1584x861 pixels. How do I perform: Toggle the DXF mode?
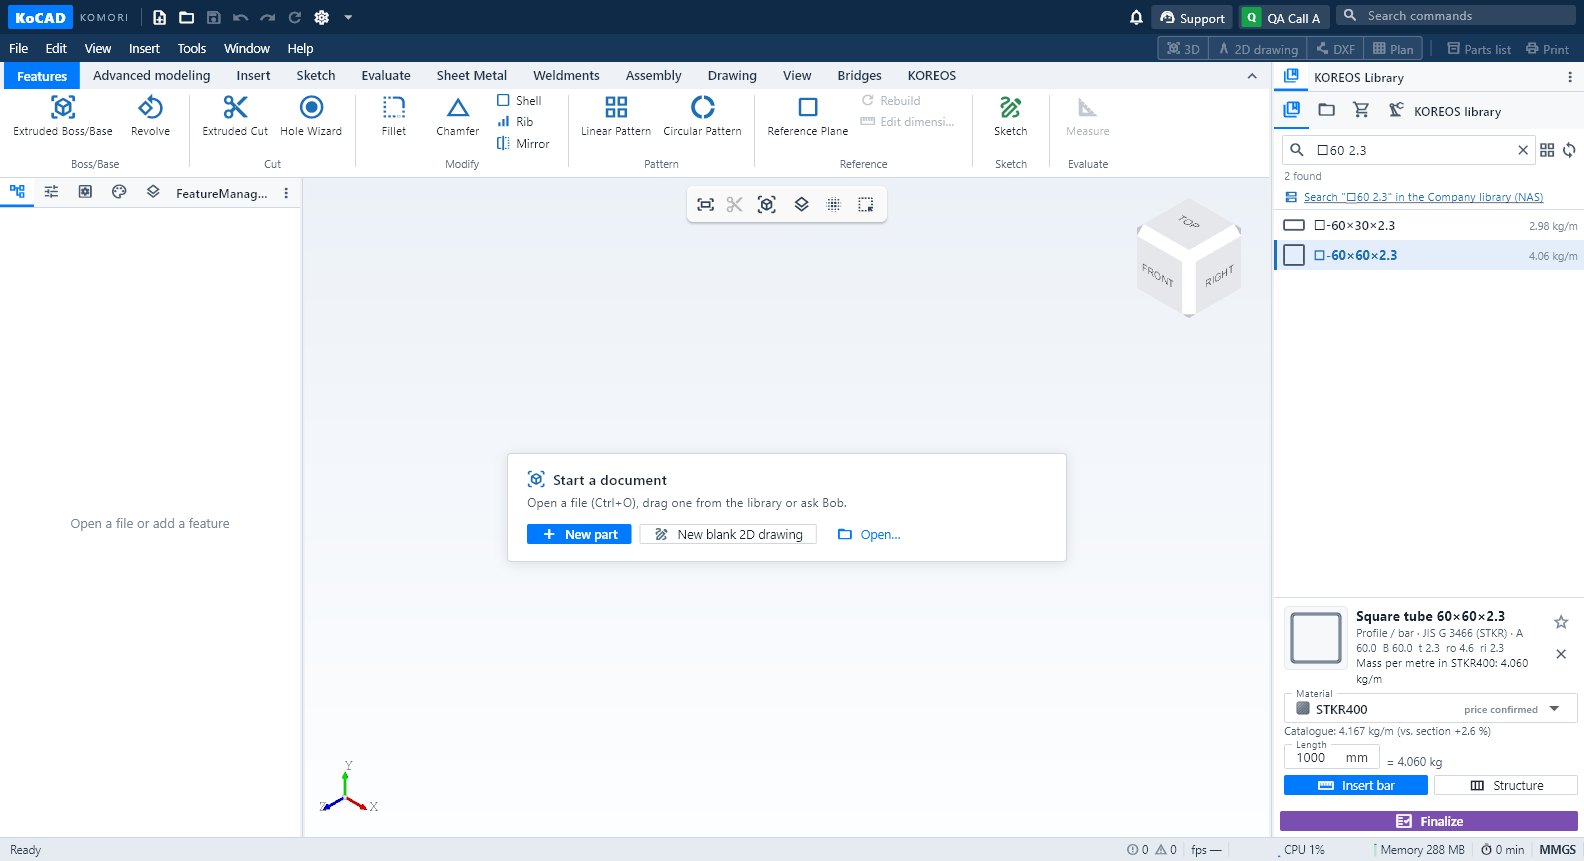[x=1335, y=48]
